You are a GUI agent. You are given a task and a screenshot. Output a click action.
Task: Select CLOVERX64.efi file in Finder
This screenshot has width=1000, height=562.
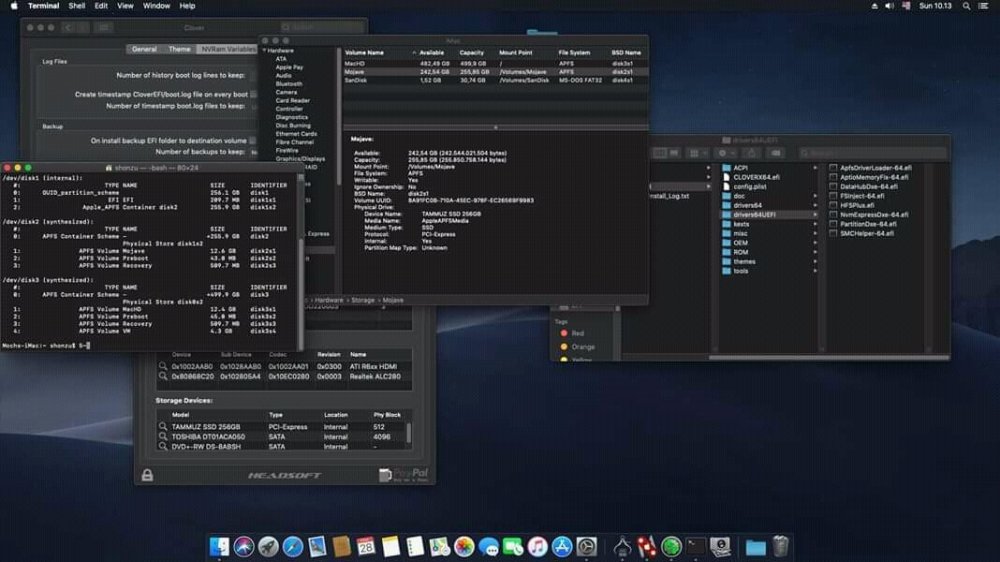tap(756, 177)
